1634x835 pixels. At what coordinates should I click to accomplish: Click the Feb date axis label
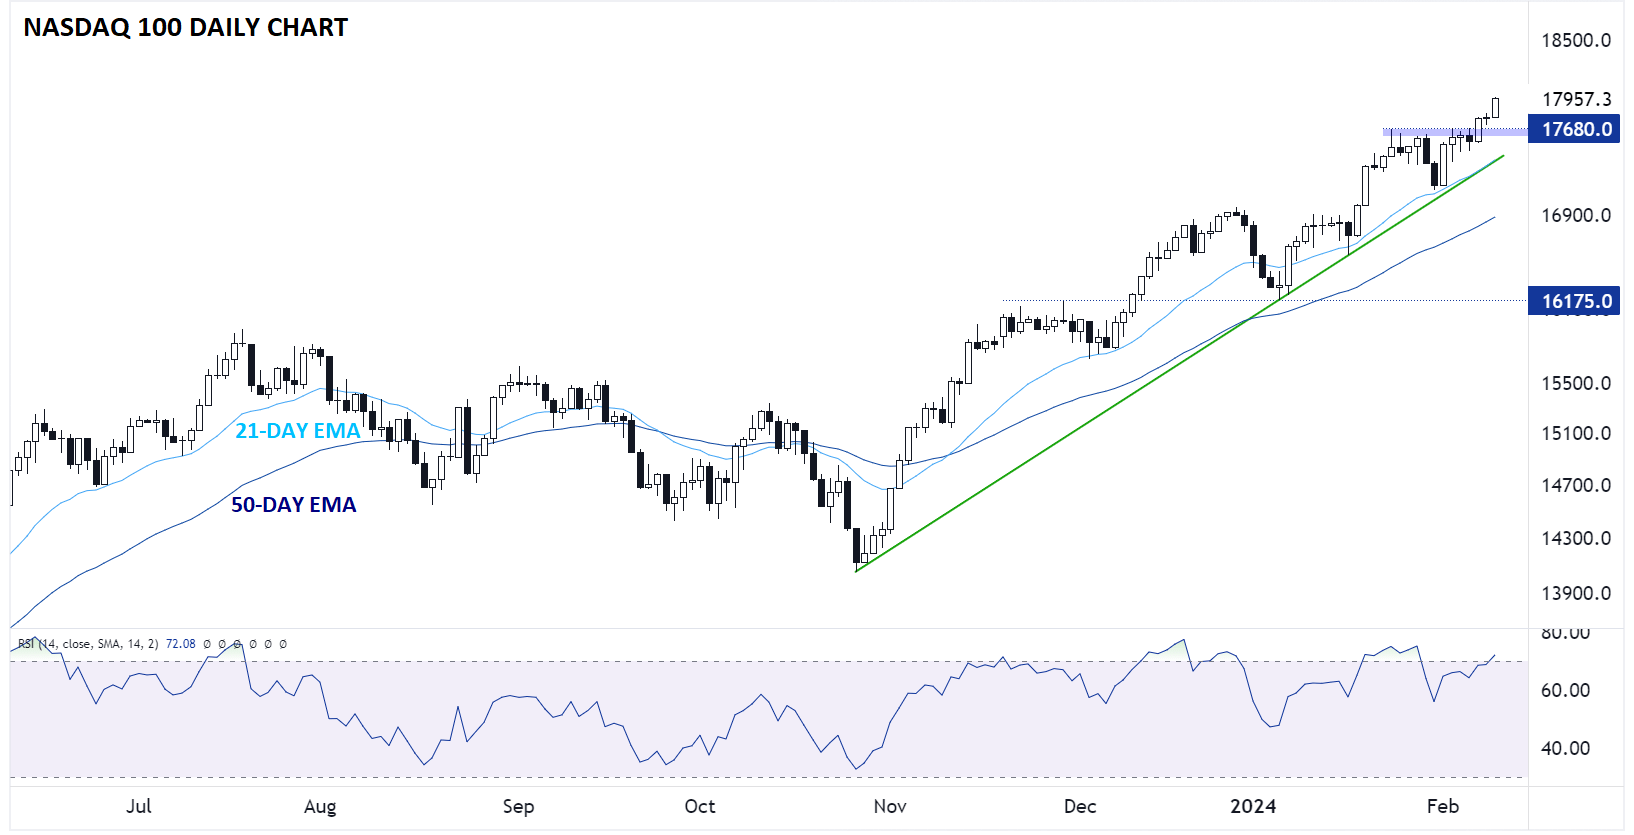(x=1443, y=806)
